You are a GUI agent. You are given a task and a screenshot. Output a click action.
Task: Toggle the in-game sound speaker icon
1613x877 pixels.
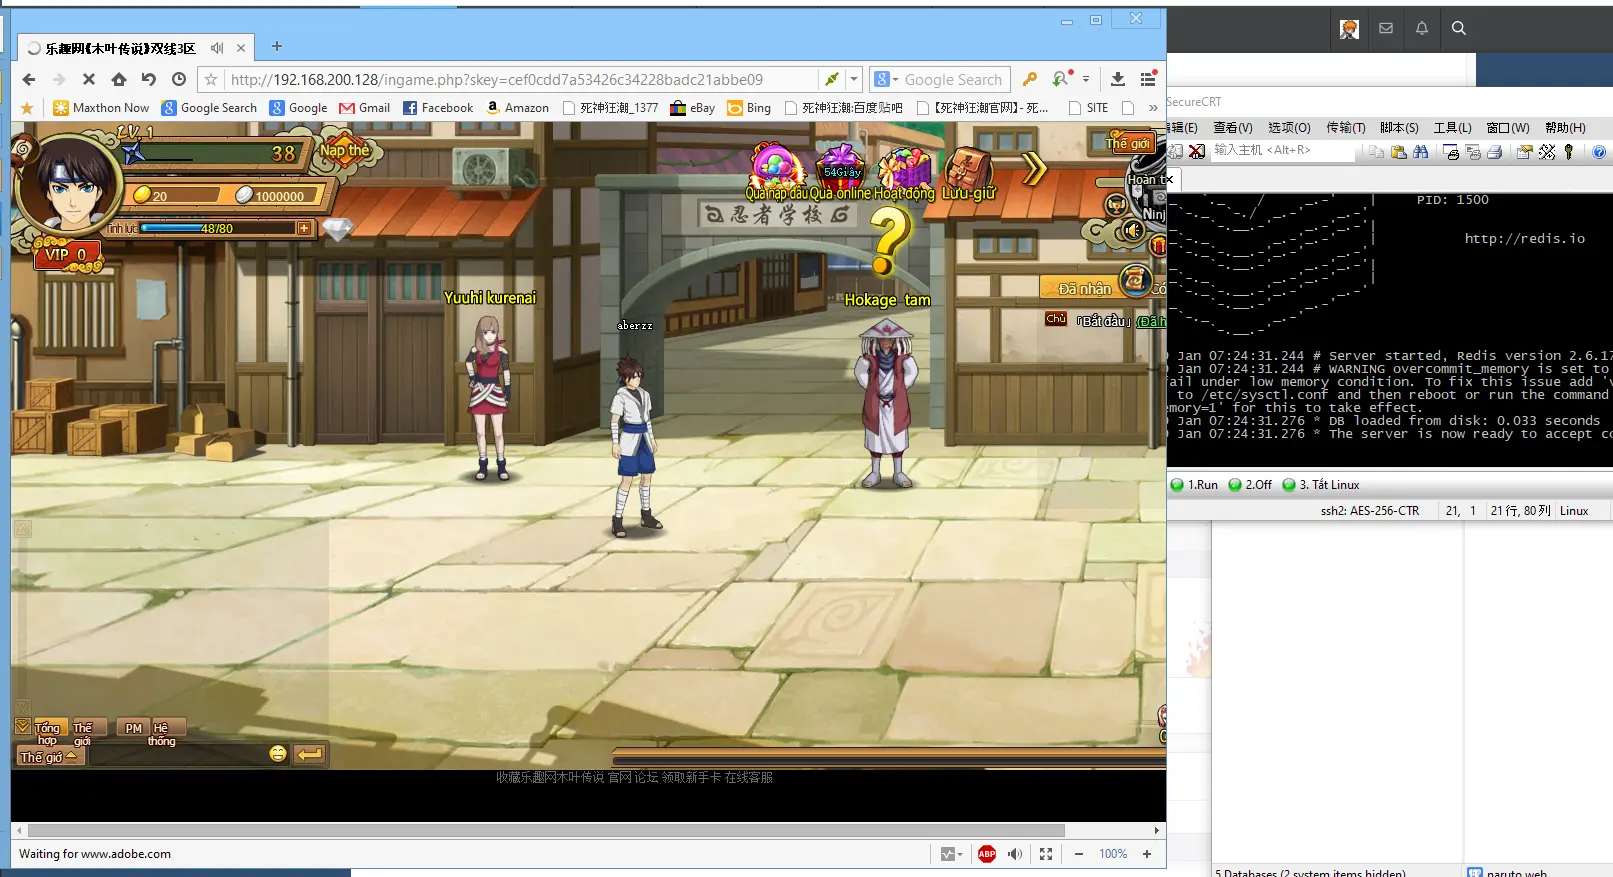pos(1132,231)
